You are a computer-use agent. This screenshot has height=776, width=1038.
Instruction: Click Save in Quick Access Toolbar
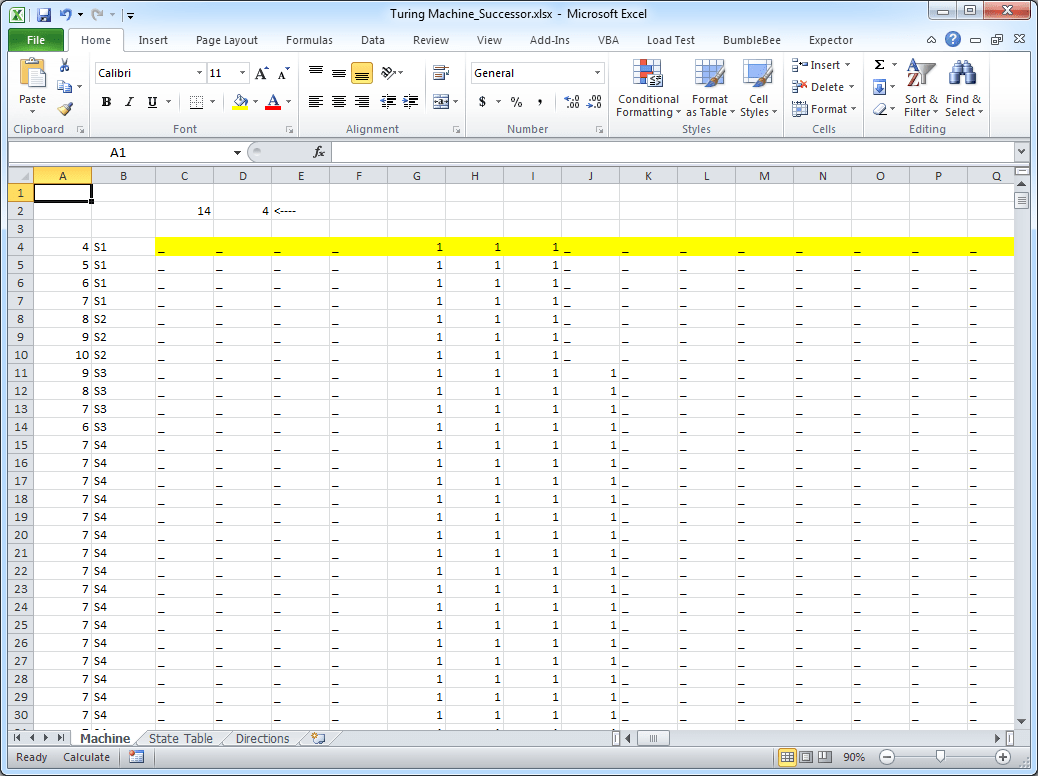point(44,15)
